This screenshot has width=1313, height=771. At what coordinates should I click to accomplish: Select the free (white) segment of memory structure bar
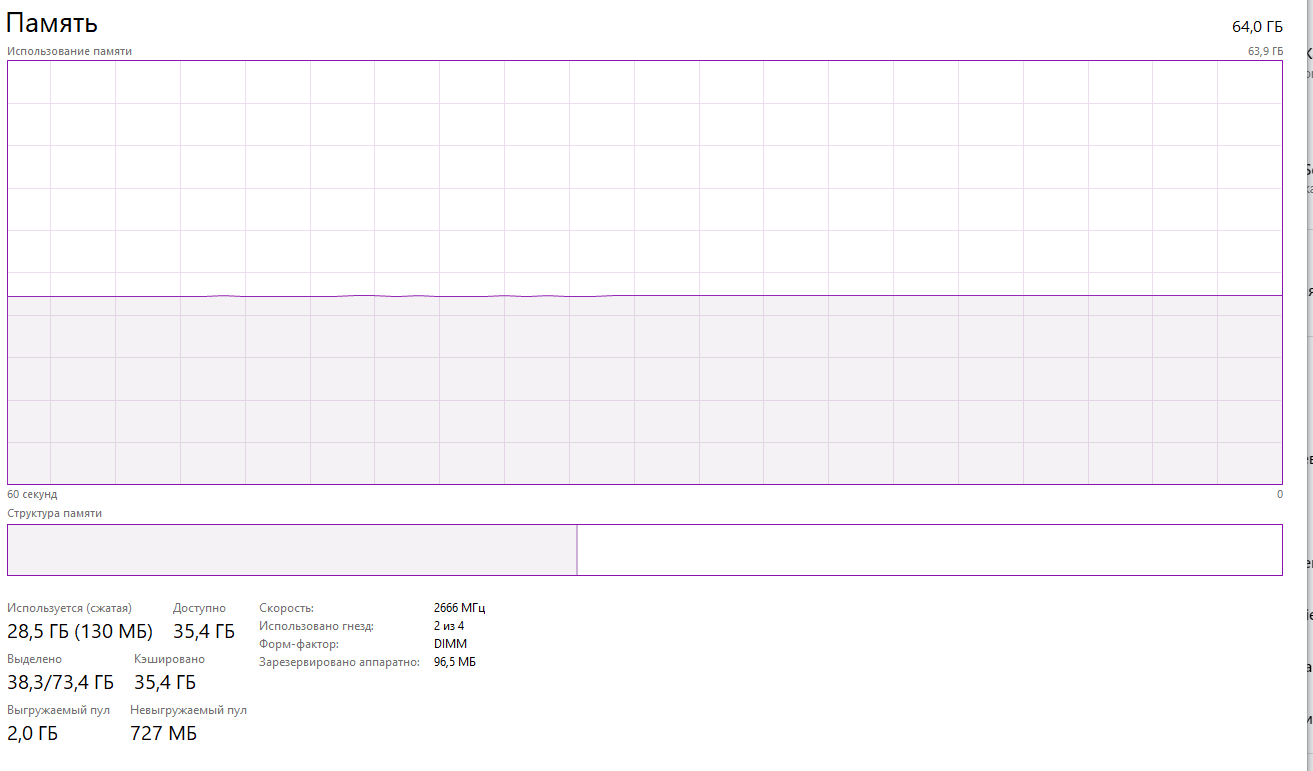click(929, 550)
